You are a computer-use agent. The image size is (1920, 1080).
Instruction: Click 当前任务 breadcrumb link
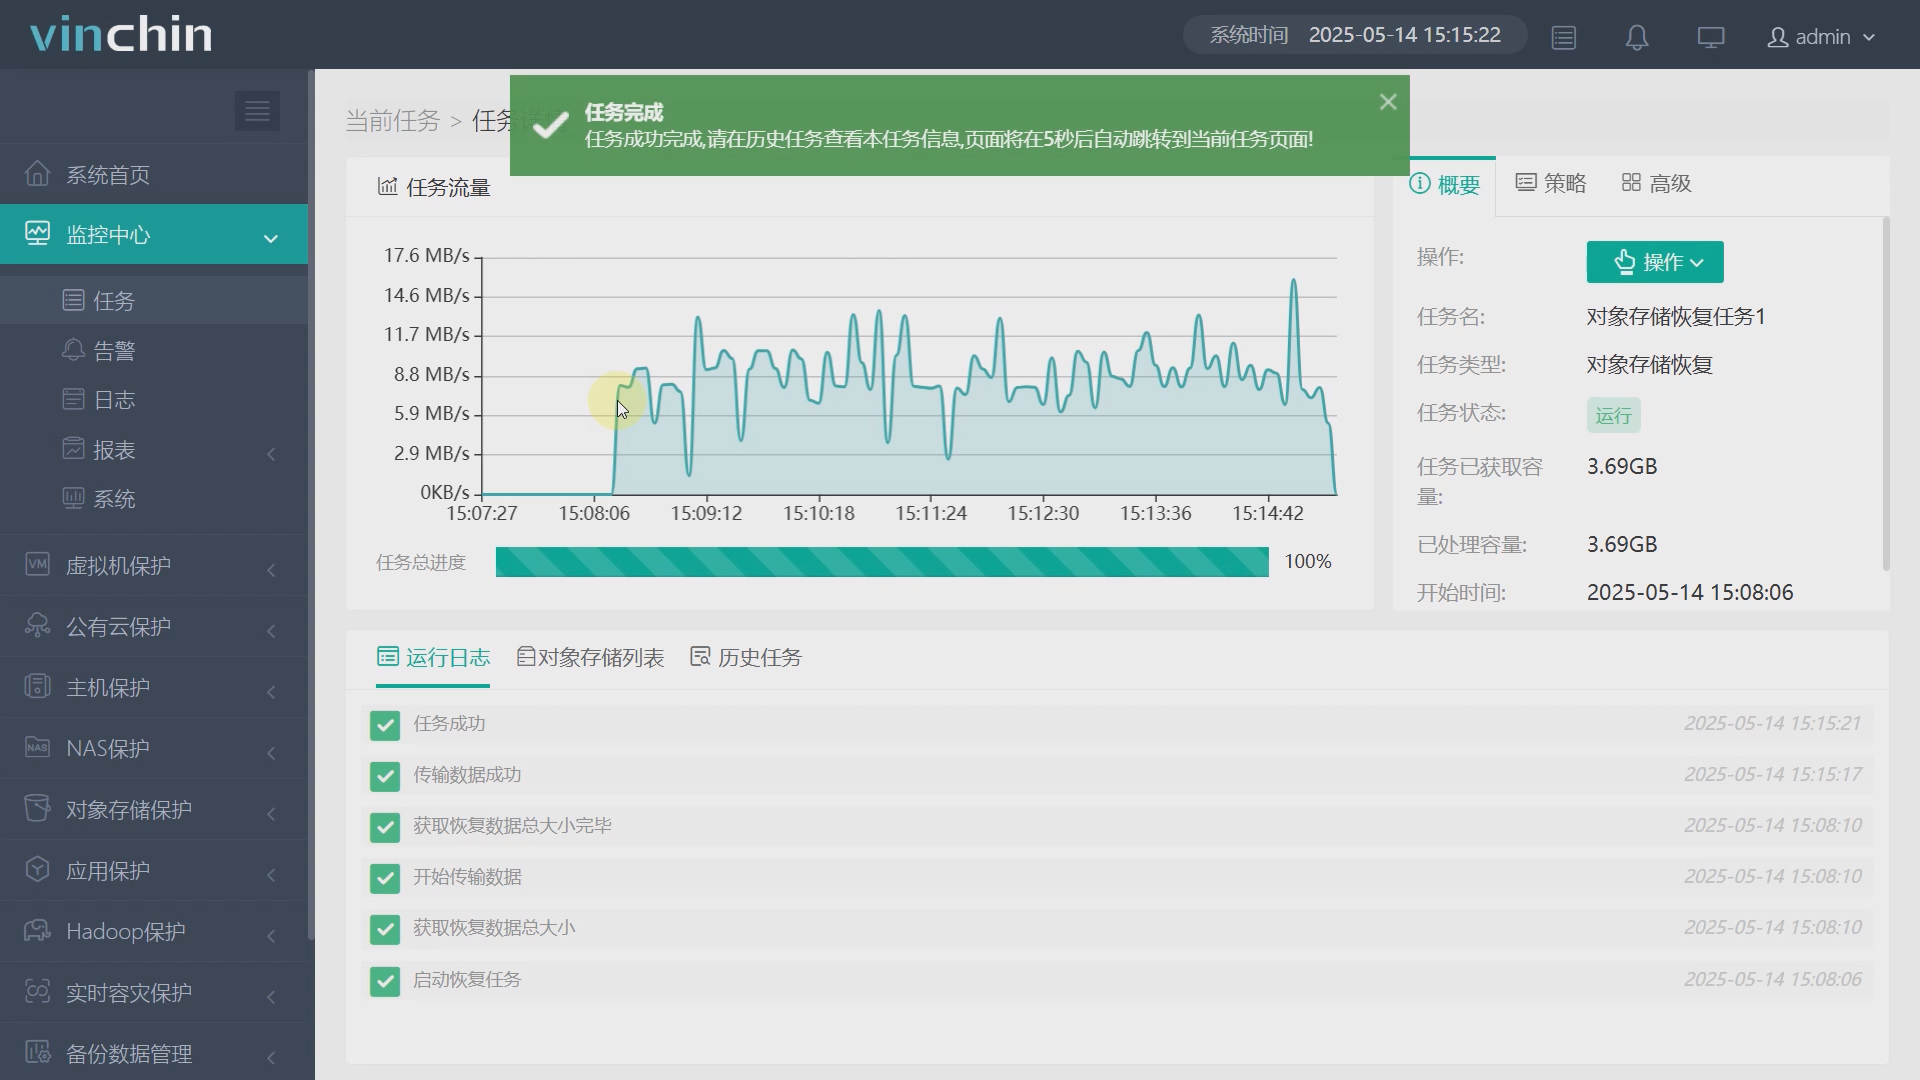392,121
